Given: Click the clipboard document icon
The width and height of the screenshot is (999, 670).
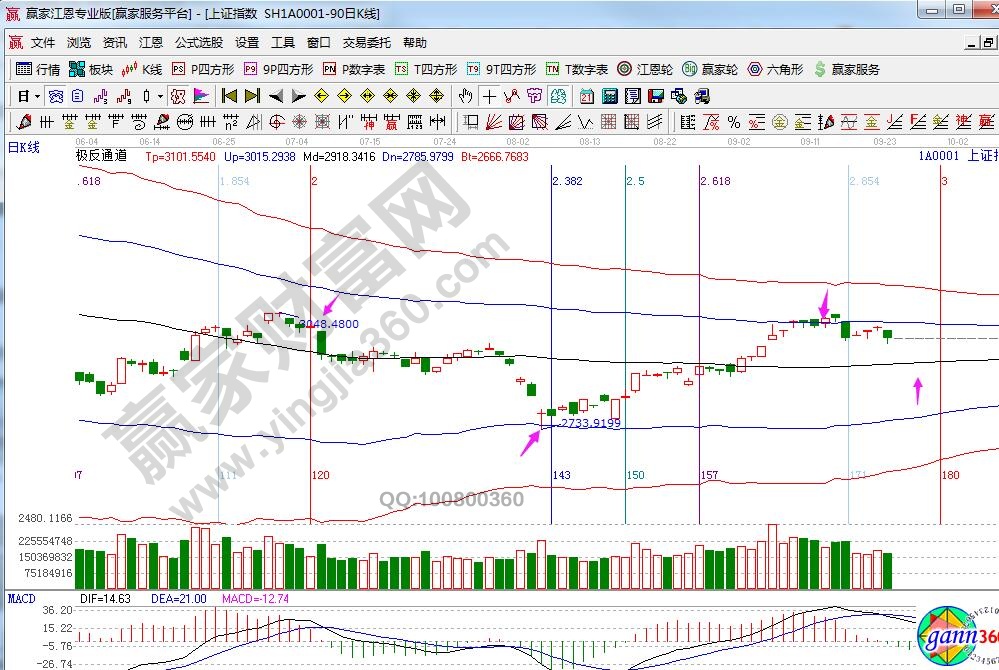Looking at the screenshot, I should click(x=78, y=96).
